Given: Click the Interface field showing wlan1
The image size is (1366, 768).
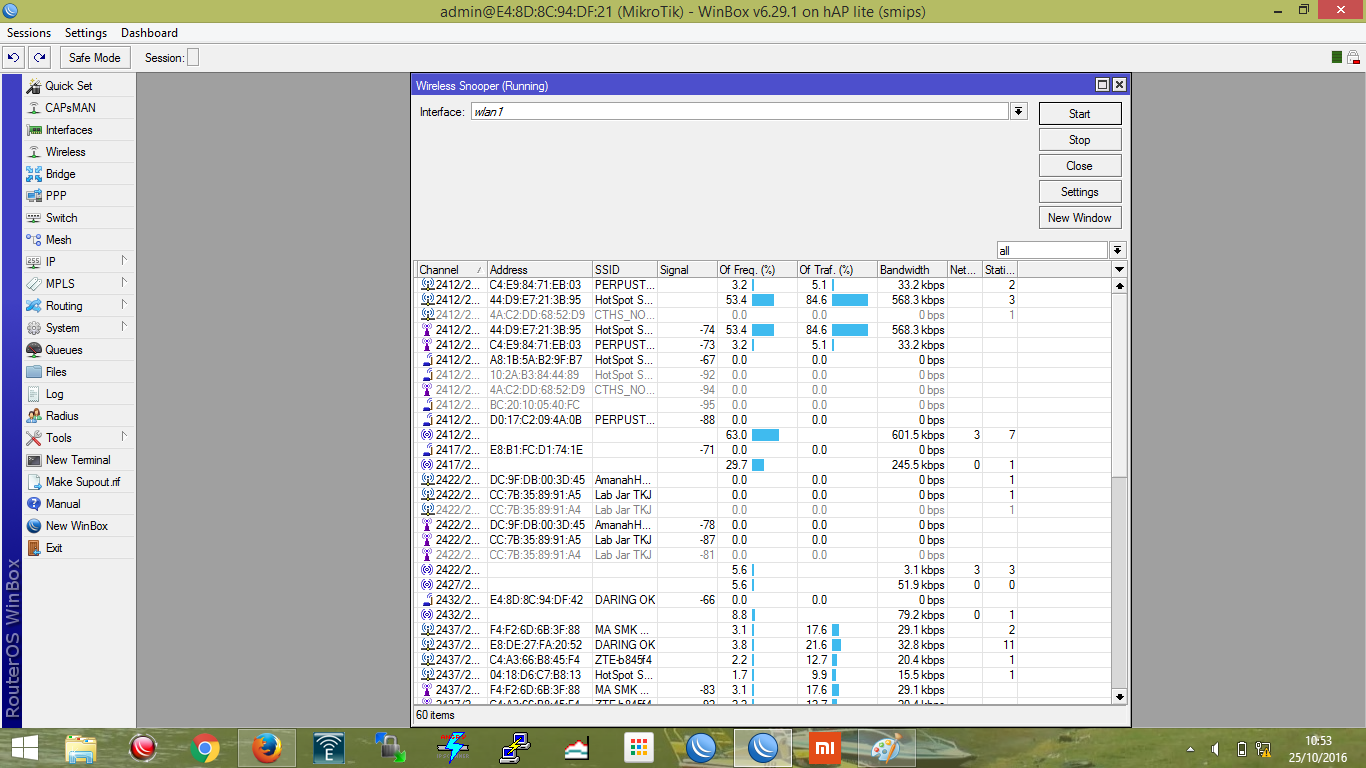Looking at the screenshot, I should coord(739,112).
